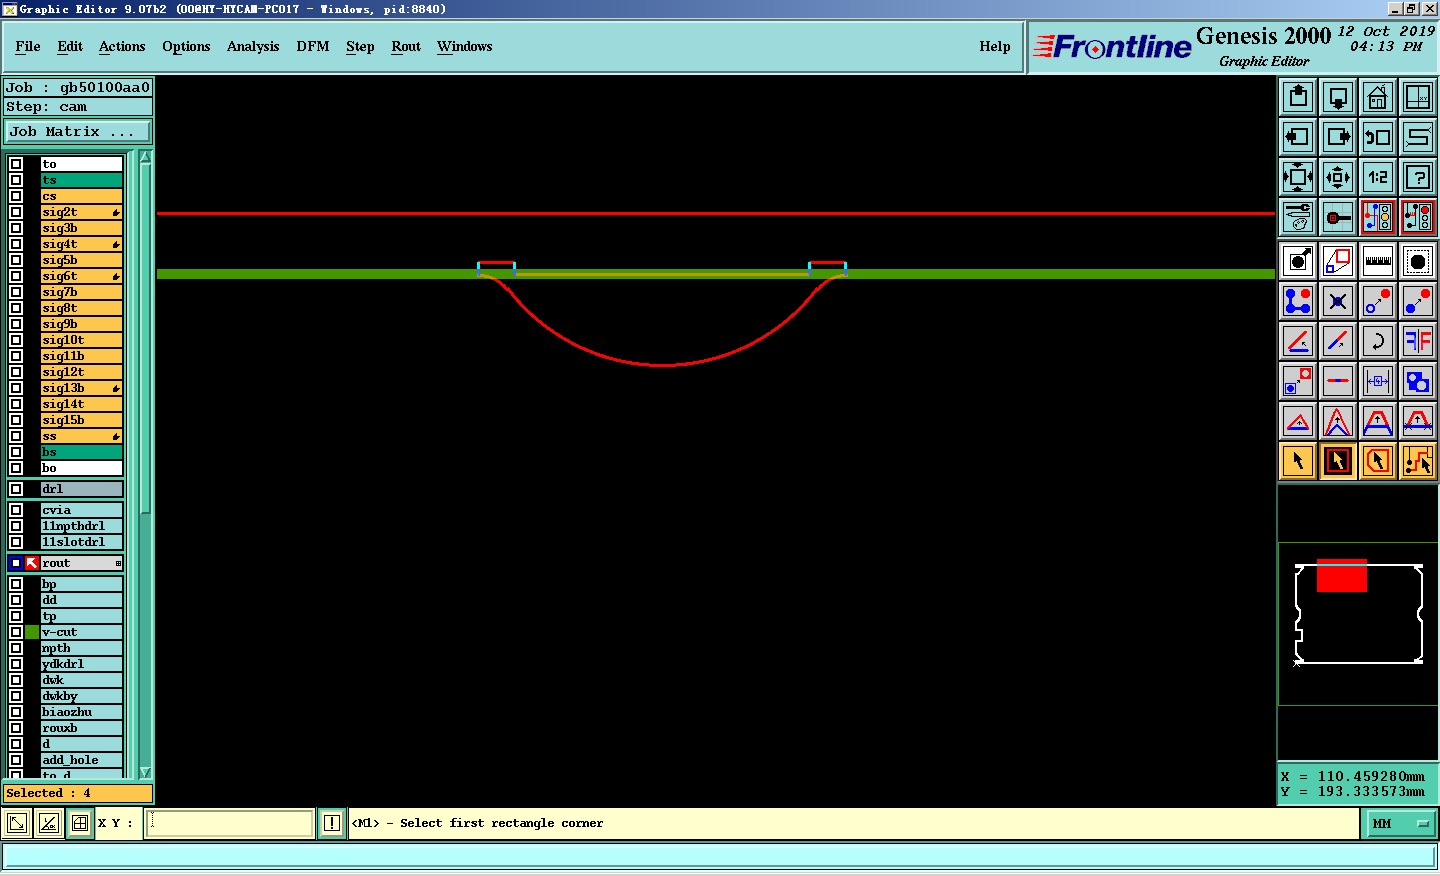Click the pan left arrow icon
The width and height of the screenshot is (1440, 876).
[1298, 137]
